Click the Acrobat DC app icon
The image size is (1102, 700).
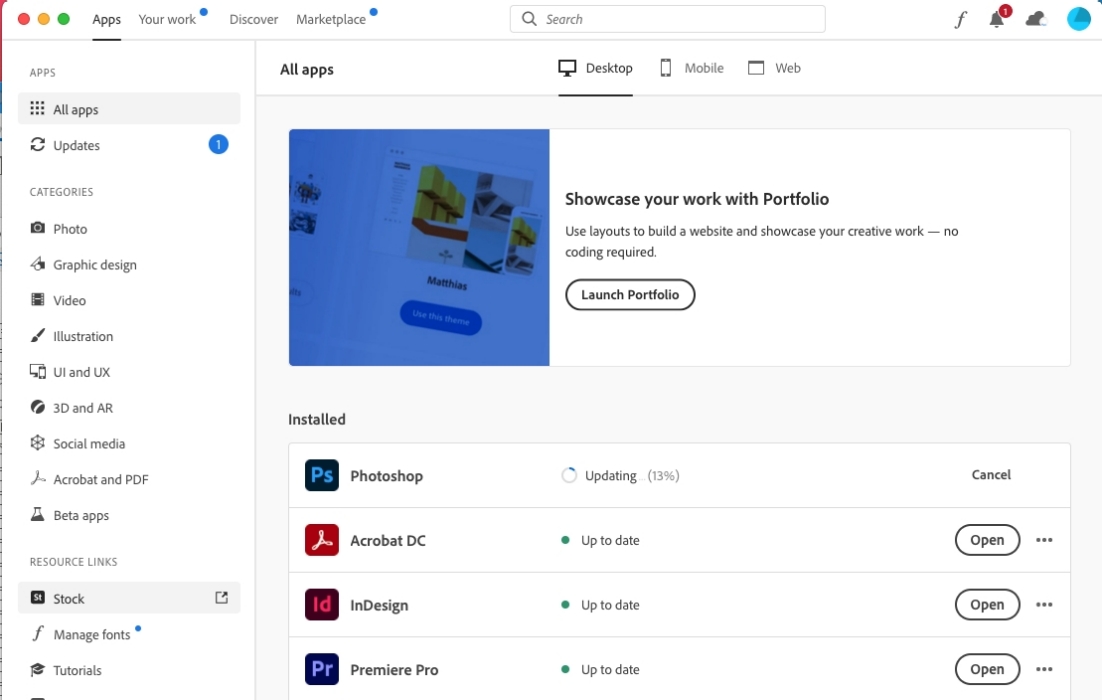pos(322,540)
